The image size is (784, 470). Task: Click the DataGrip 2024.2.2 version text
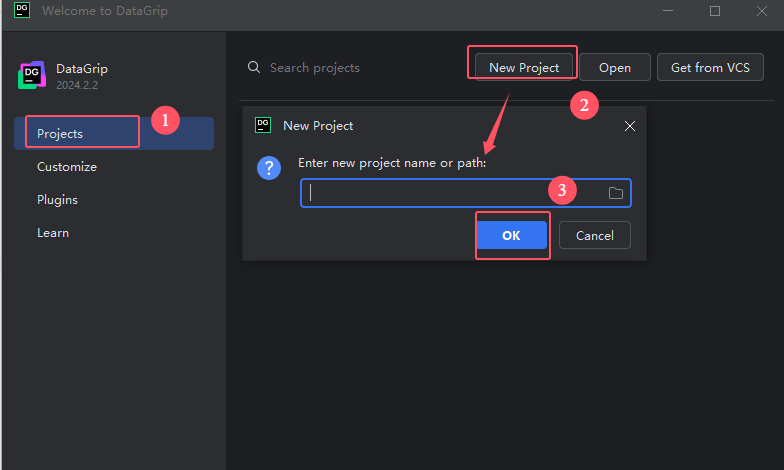pyautogui.click(x=77, y=85)
